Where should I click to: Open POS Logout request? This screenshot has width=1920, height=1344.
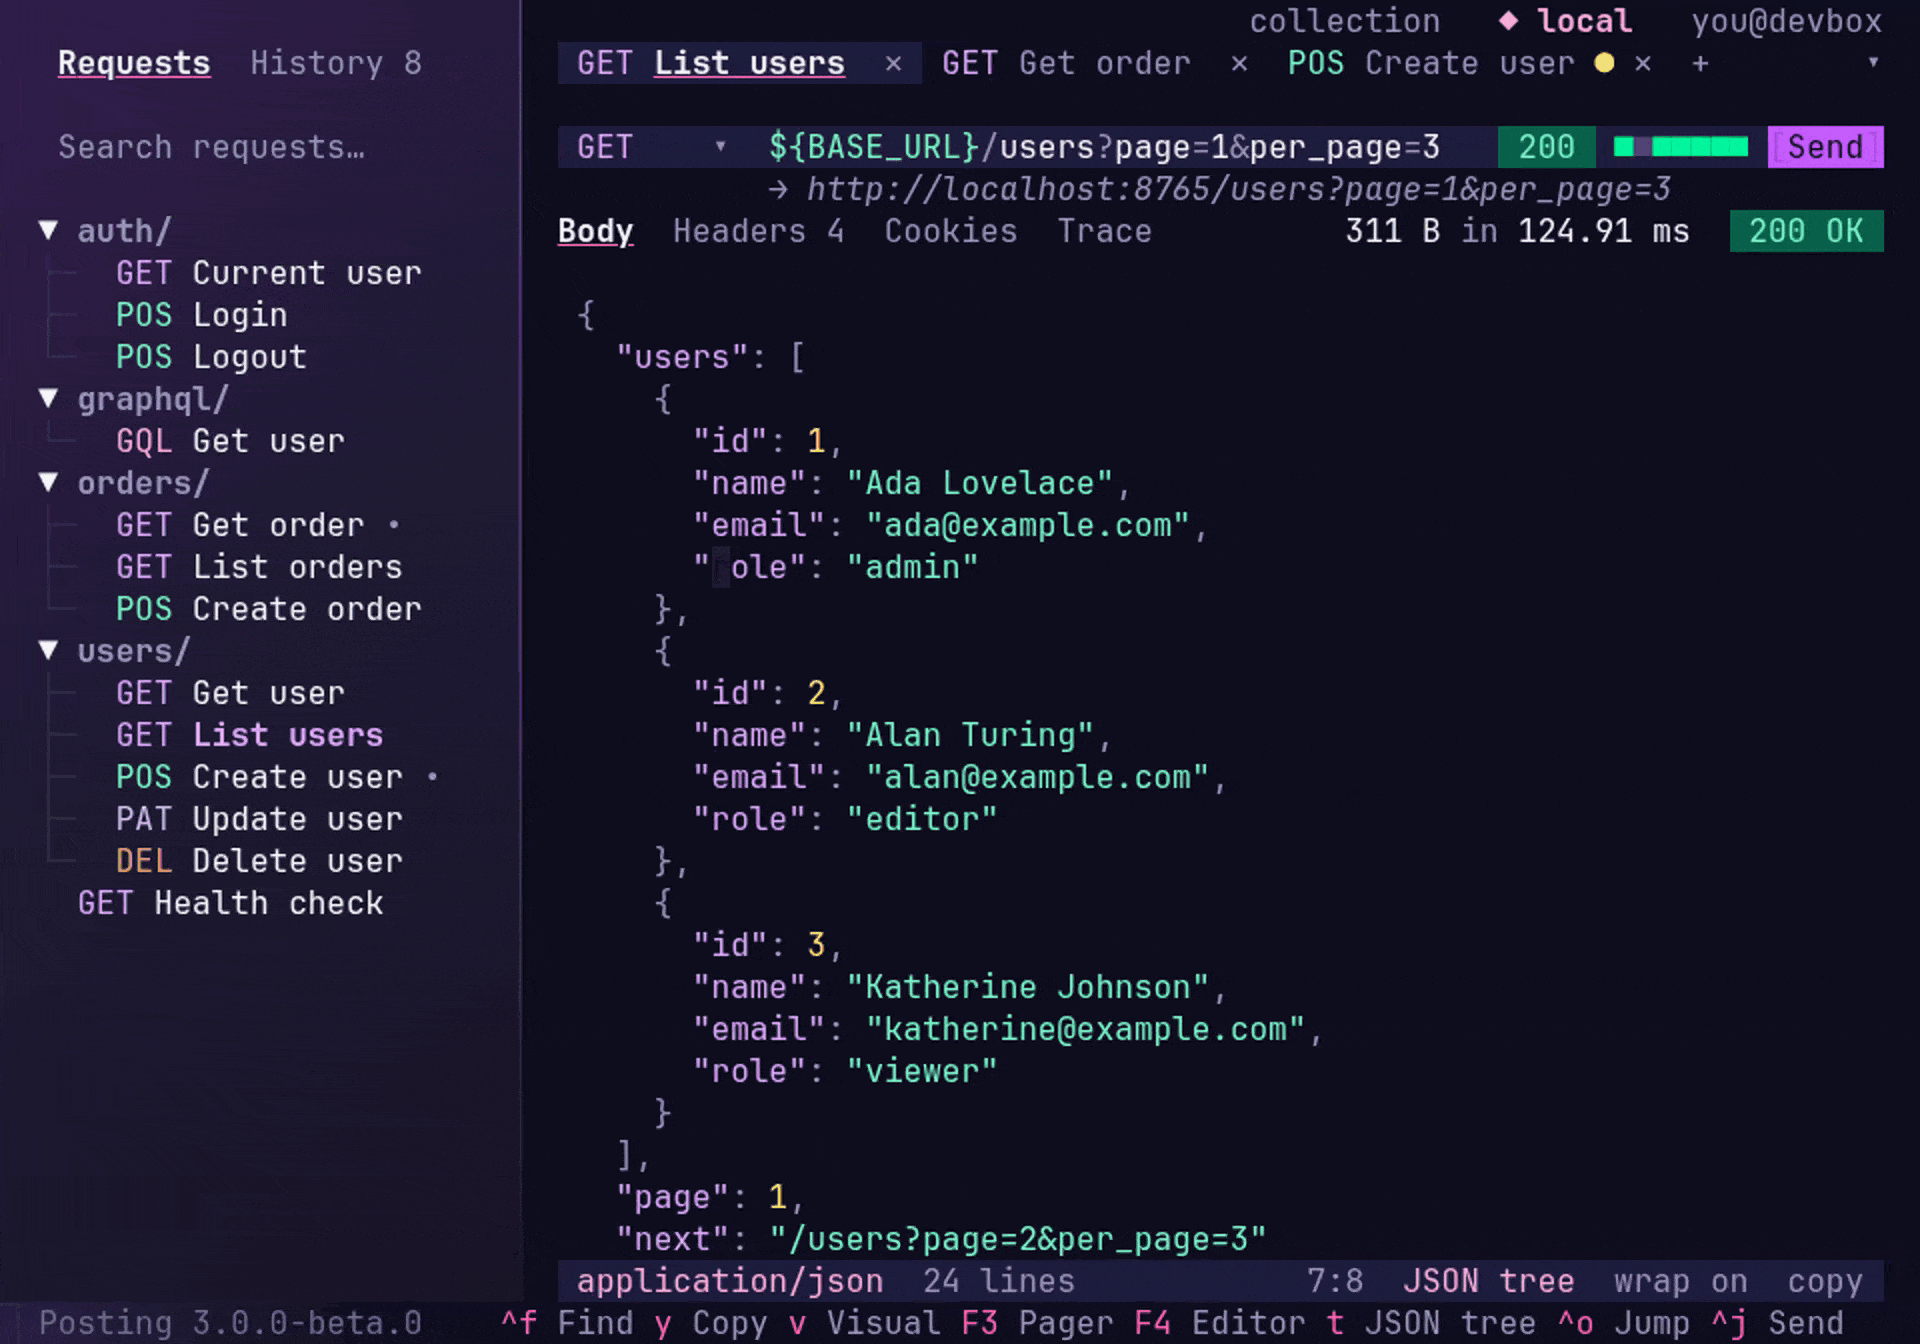(211, 357)
